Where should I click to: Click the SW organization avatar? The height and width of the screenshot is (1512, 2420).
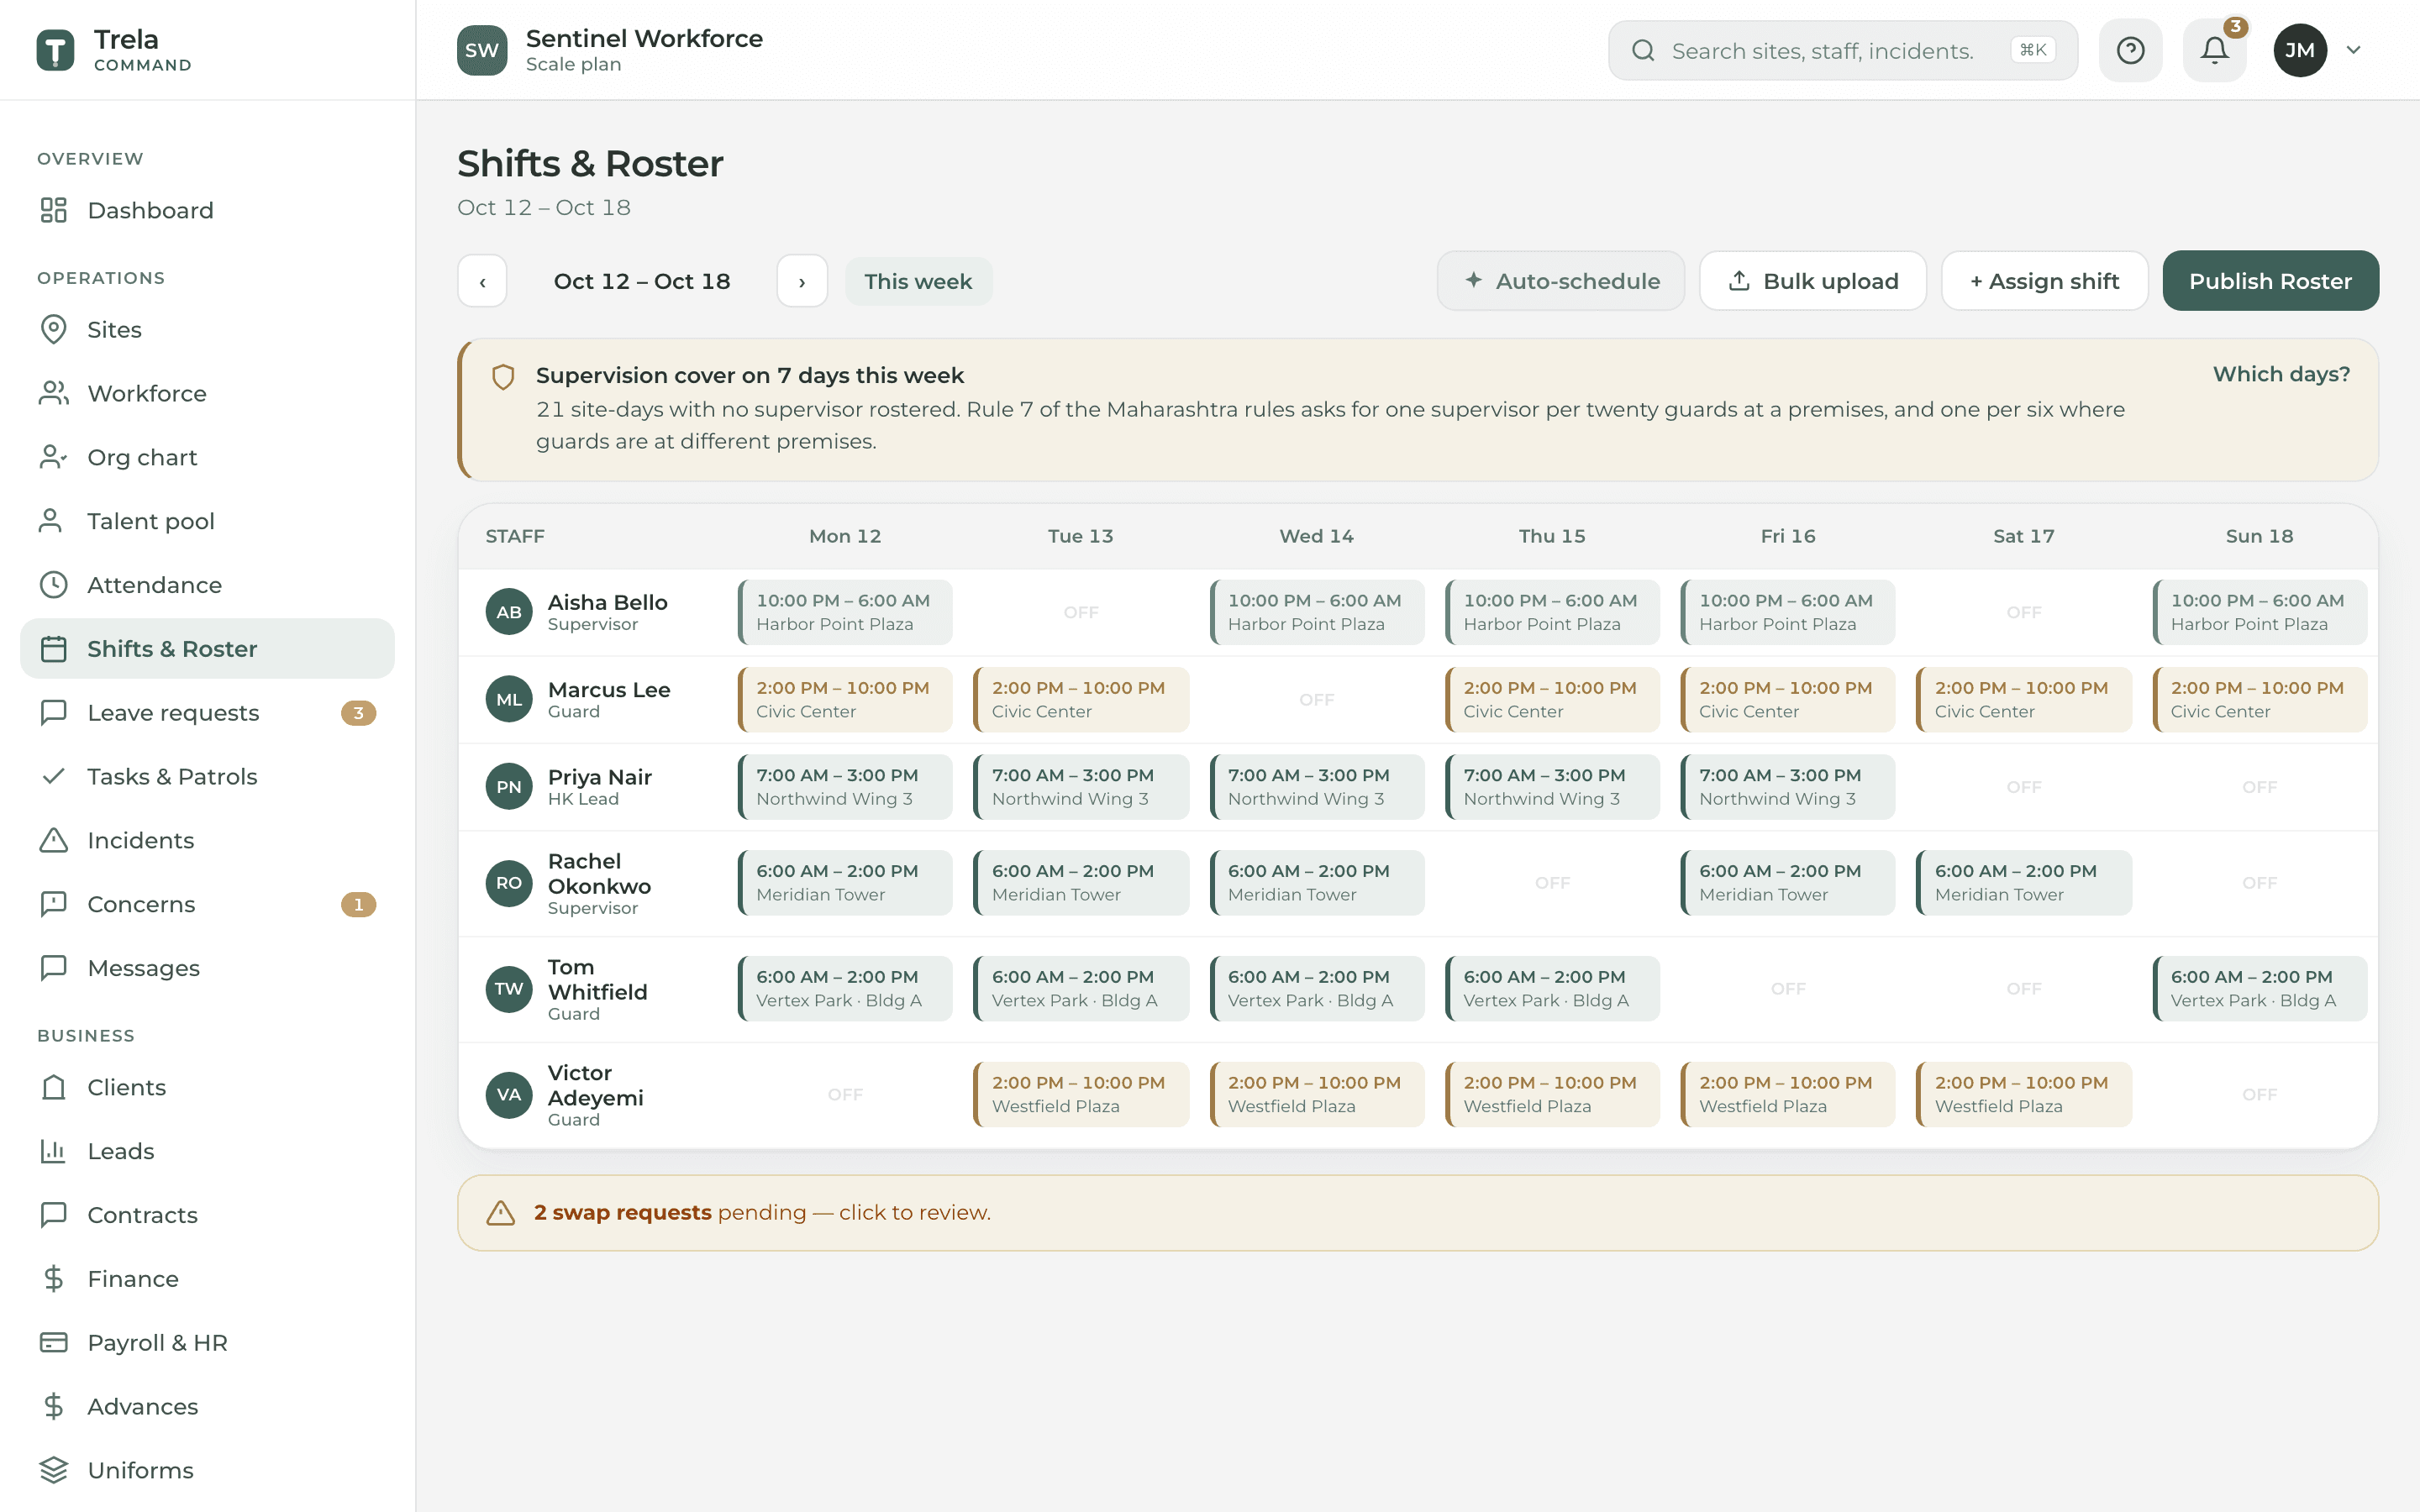(482, 50)
